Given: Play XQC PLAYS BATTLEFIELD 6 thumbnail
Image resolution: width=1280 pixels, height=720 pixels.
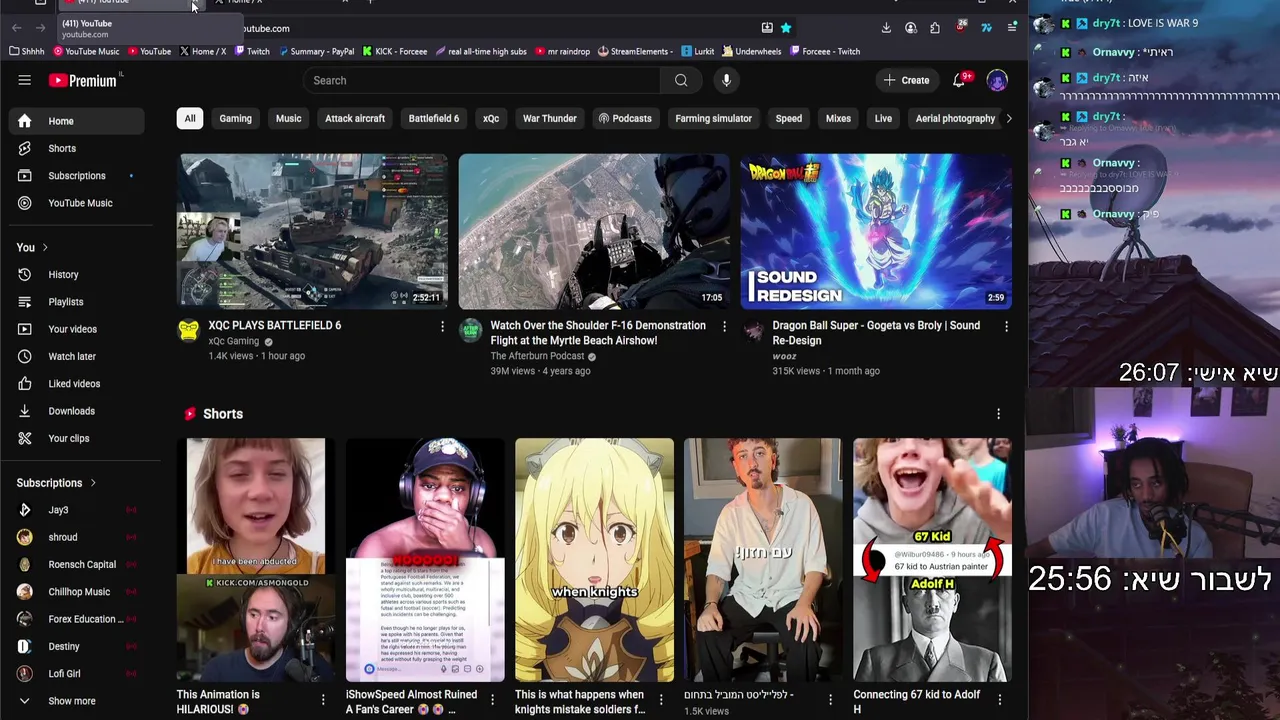Looking at the screenshot, I should point(313,231).
